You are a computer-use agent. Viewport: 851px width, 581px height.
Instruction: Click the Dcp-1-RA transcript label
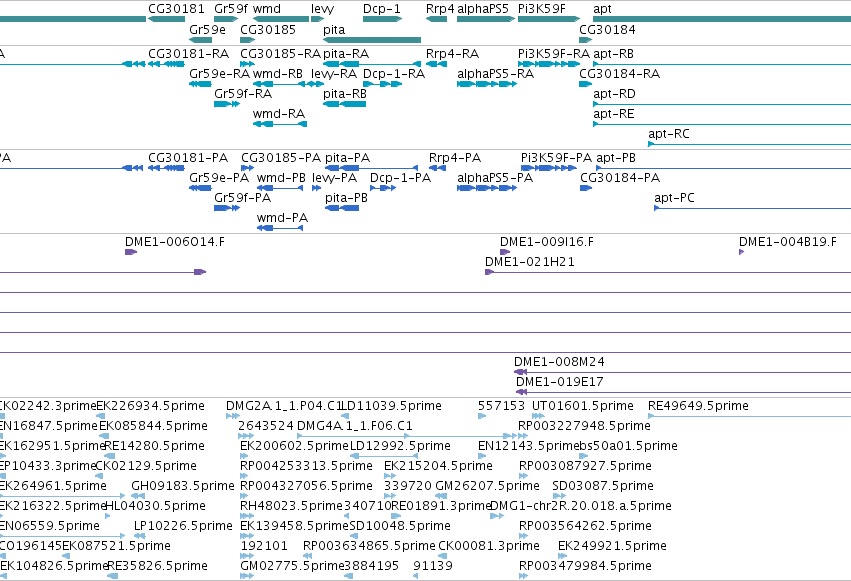point(394,74)
